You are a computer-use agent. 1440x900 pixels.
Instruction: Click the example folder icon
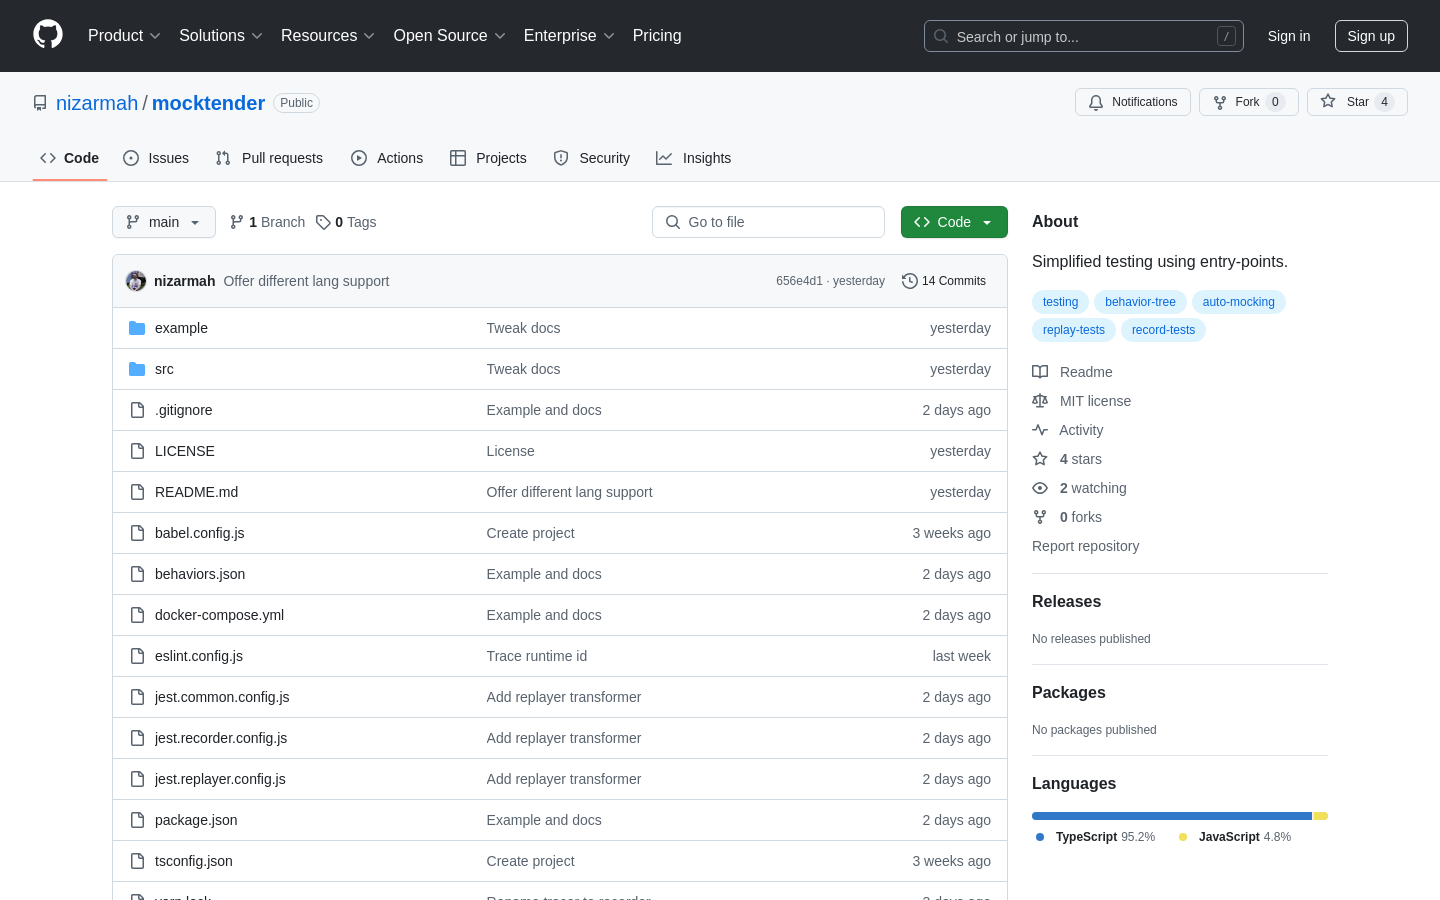click(x=137, y=328)
